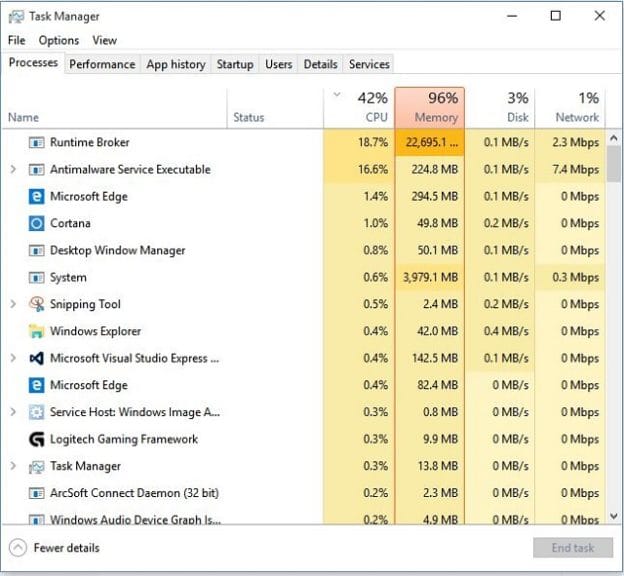This screenshot has width=624, height=576.
Task: Expand the Microsoft Visual Studio Express group
Action: coord(13,358)
